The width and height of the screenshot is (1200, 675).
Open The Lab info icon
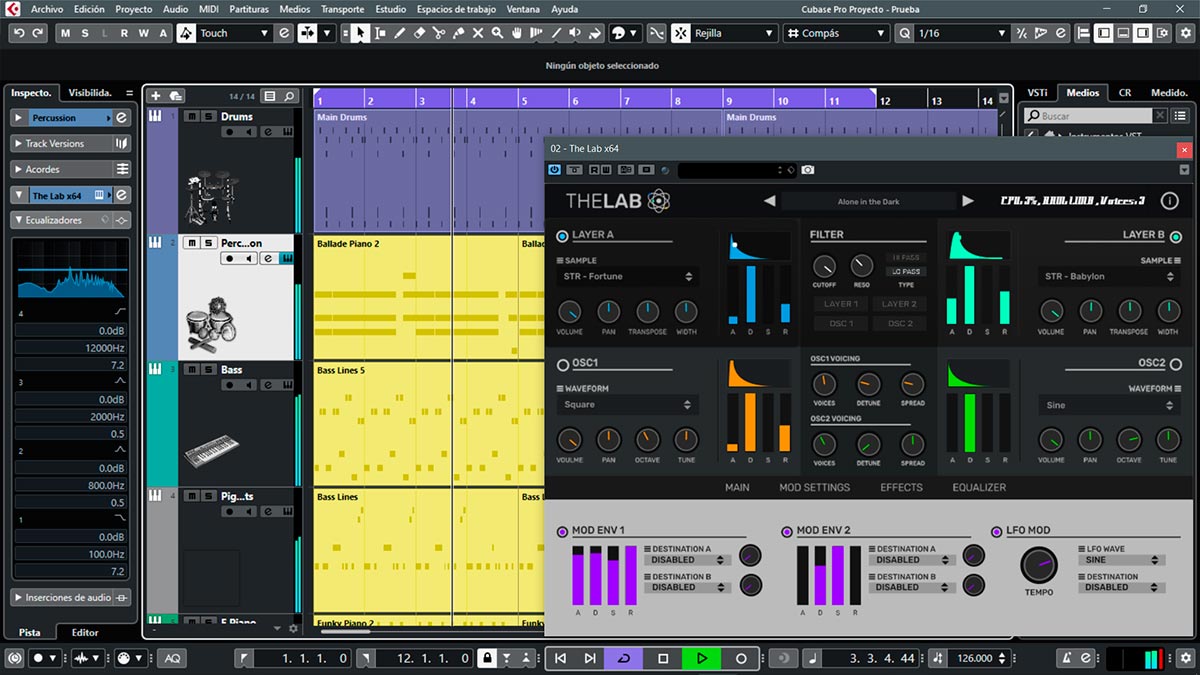(1169, 201)
